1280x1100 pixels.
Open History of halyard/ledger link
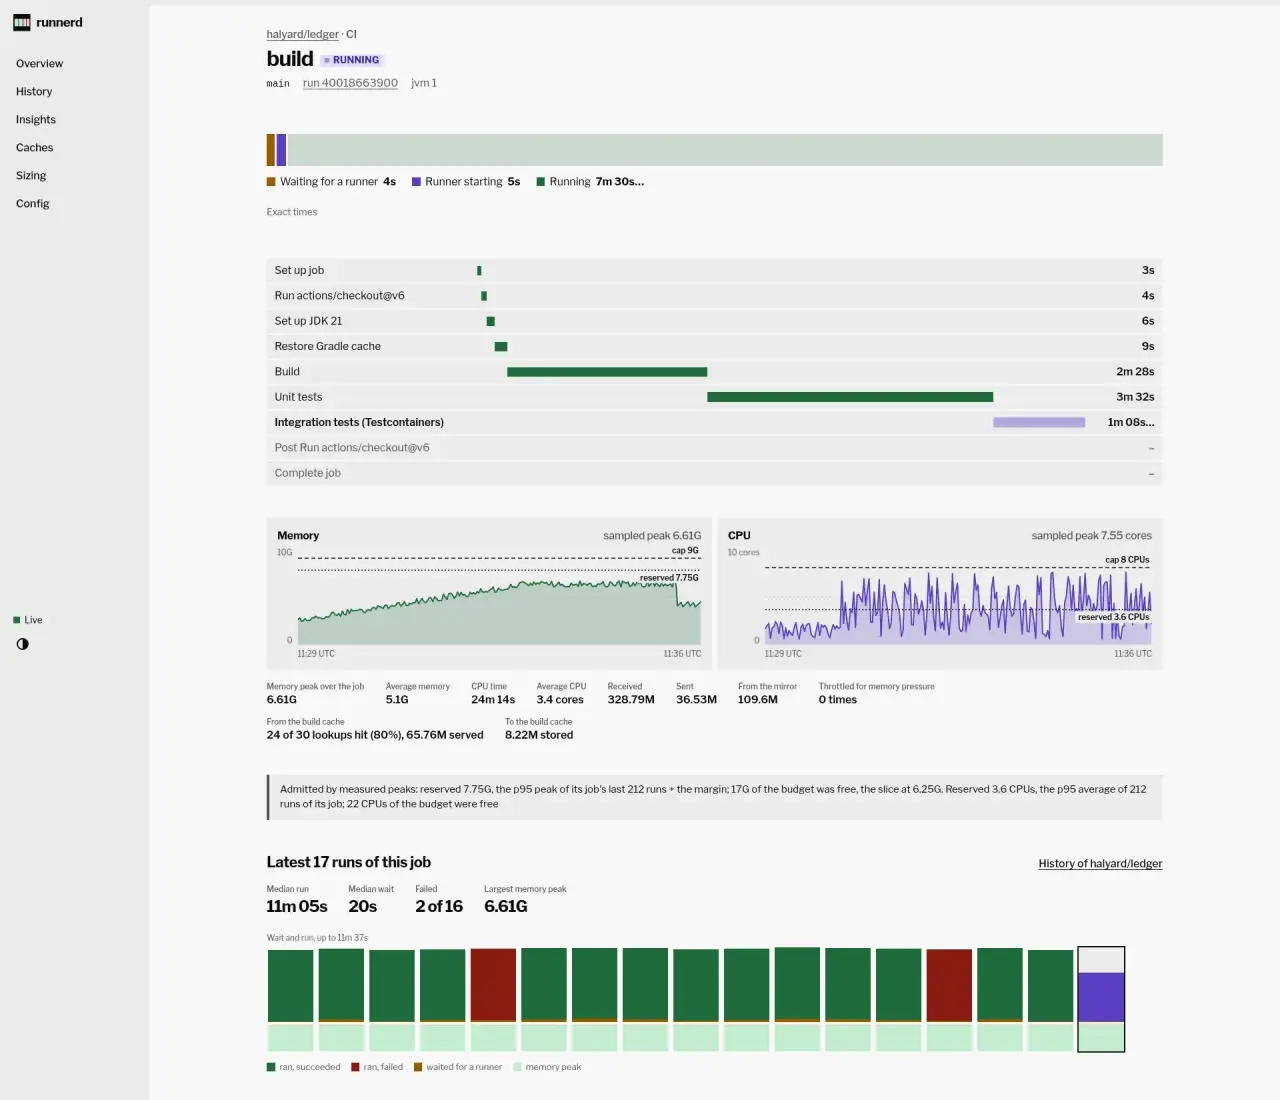(1100, 863)
